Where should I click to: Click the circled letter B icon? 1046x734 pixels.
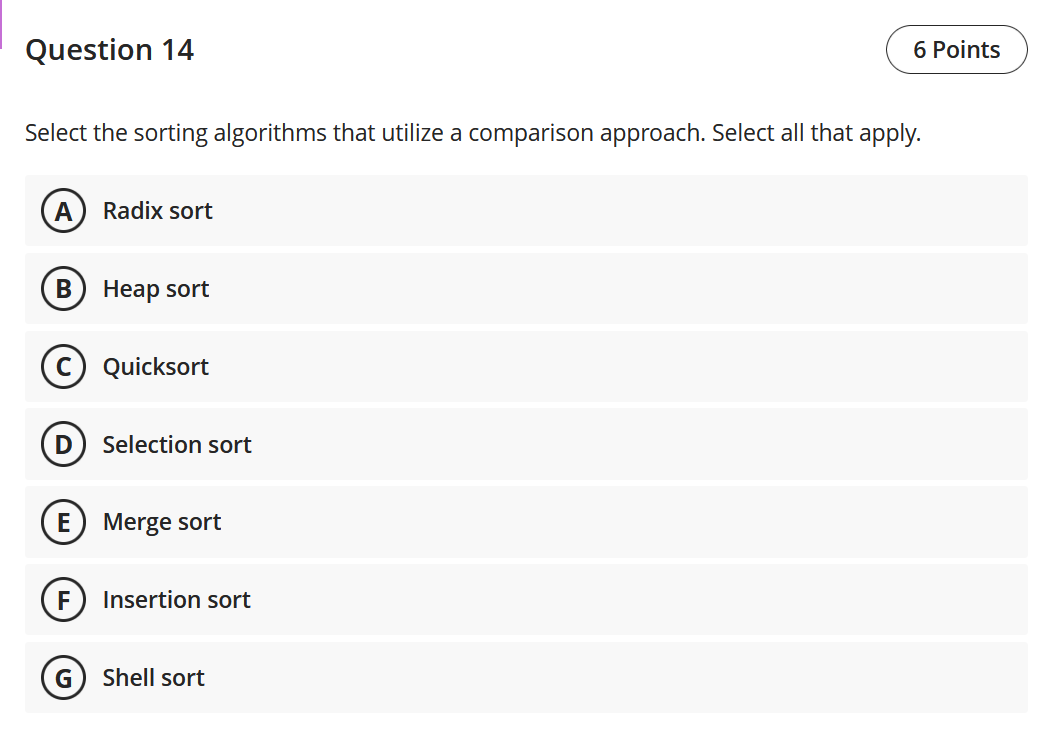63,289
